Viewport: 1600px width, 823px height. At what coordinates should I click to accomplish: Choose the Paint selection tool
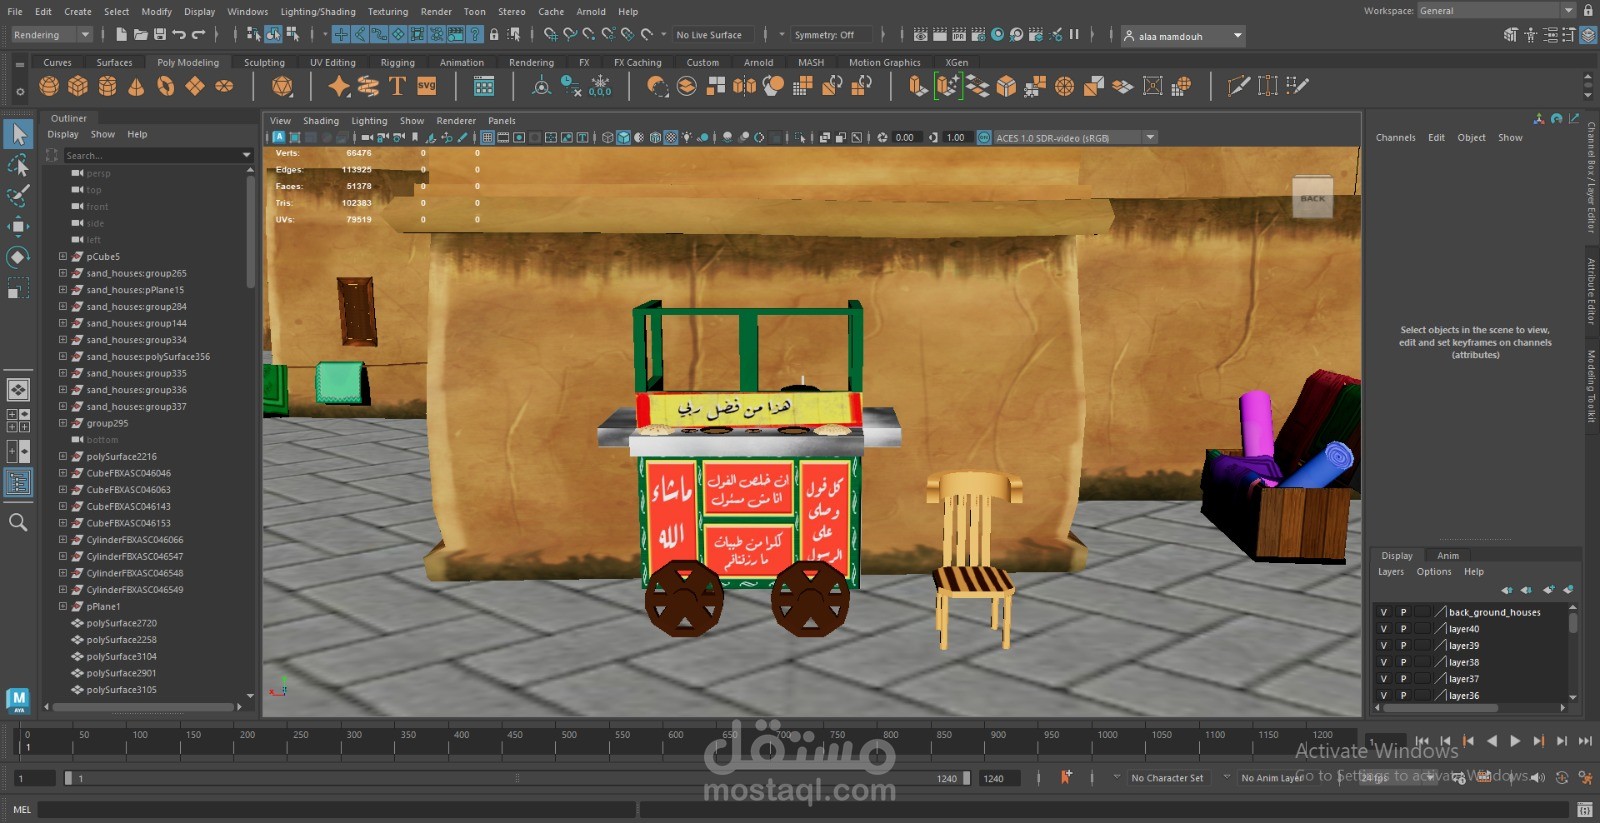[18, 195]
